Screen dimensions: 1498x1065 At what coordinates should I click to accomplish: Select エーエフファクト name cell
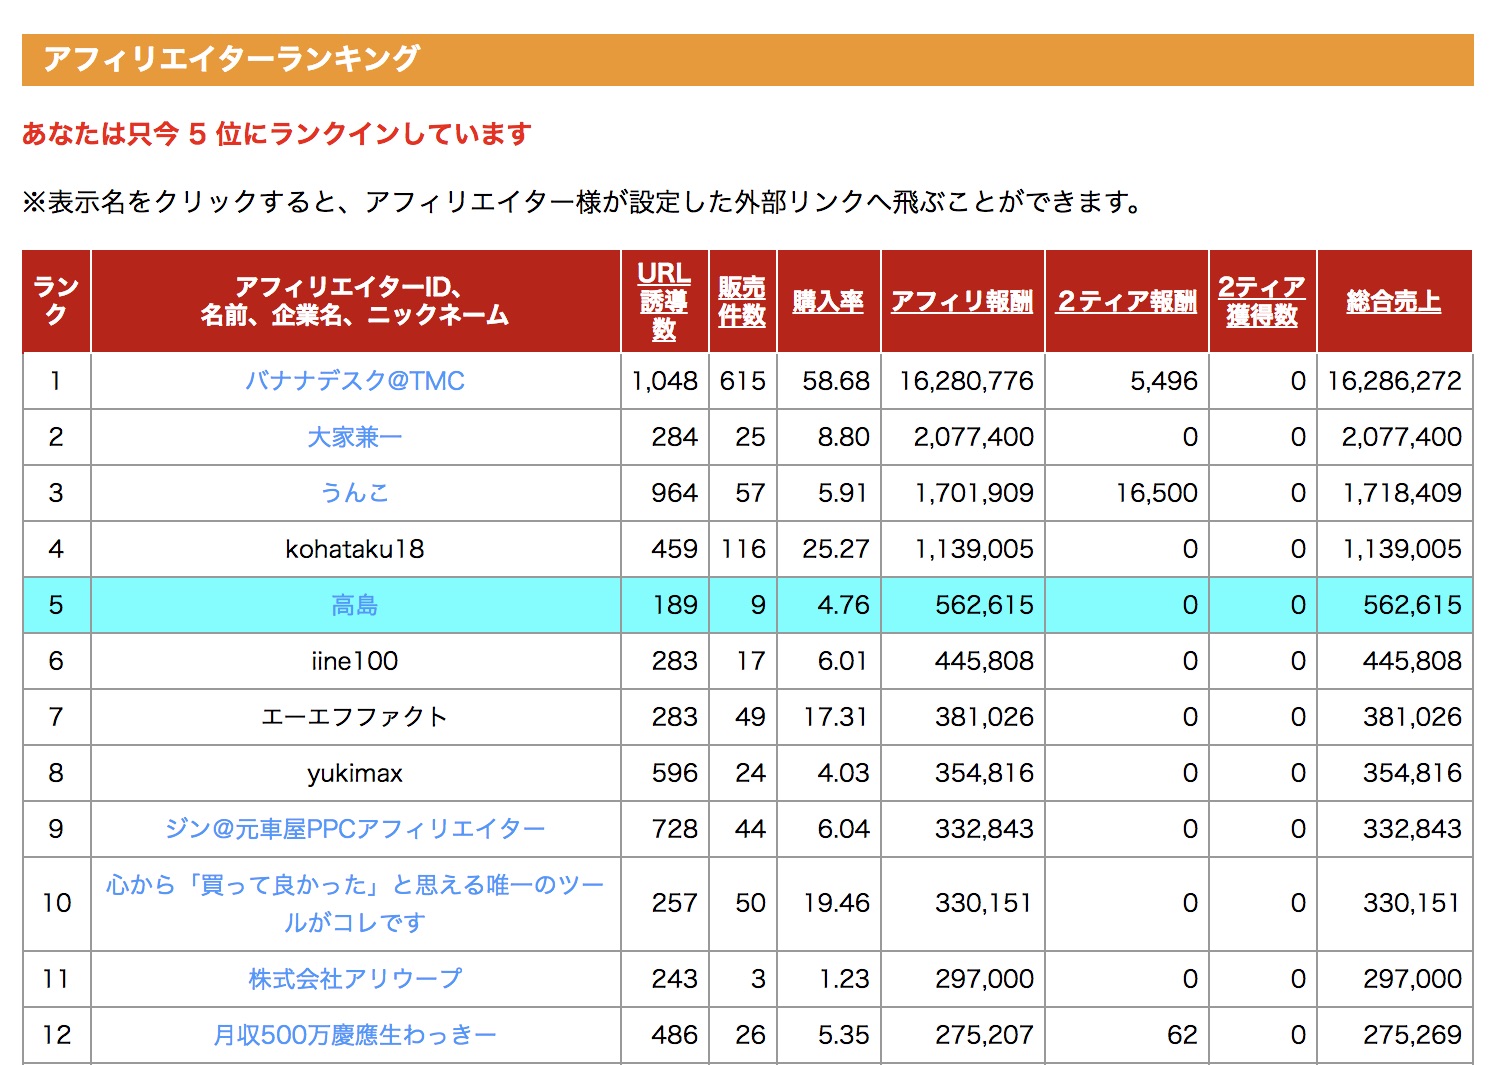point(355,717)
